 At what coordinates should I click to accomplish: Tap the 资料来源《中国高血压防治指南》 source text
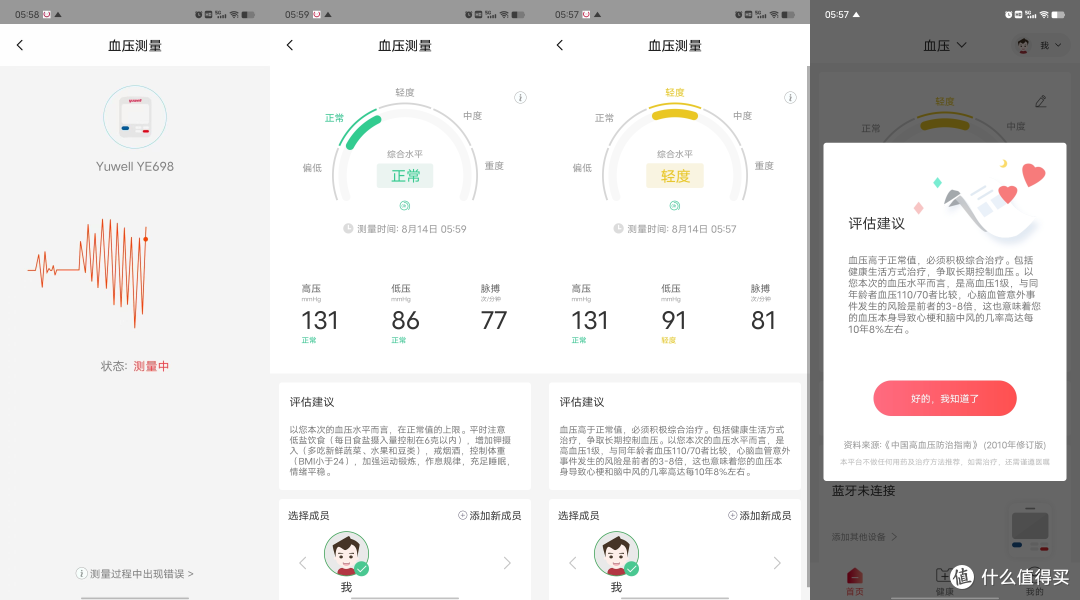coord(945,445)
